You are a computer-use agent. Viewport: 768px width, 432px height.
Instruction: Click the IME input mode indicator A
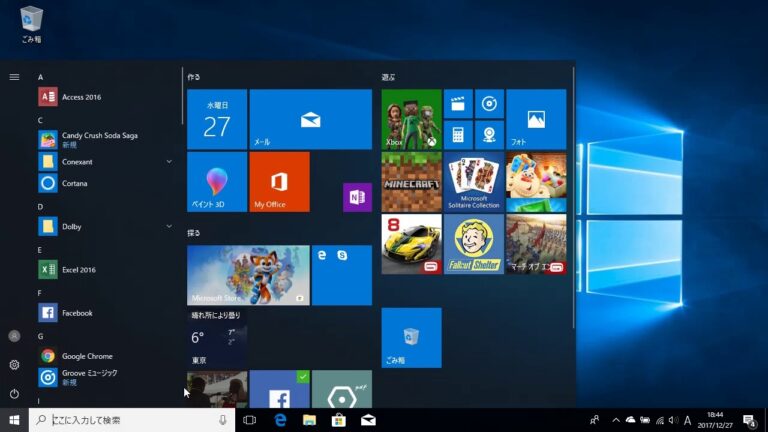[688, 420]
